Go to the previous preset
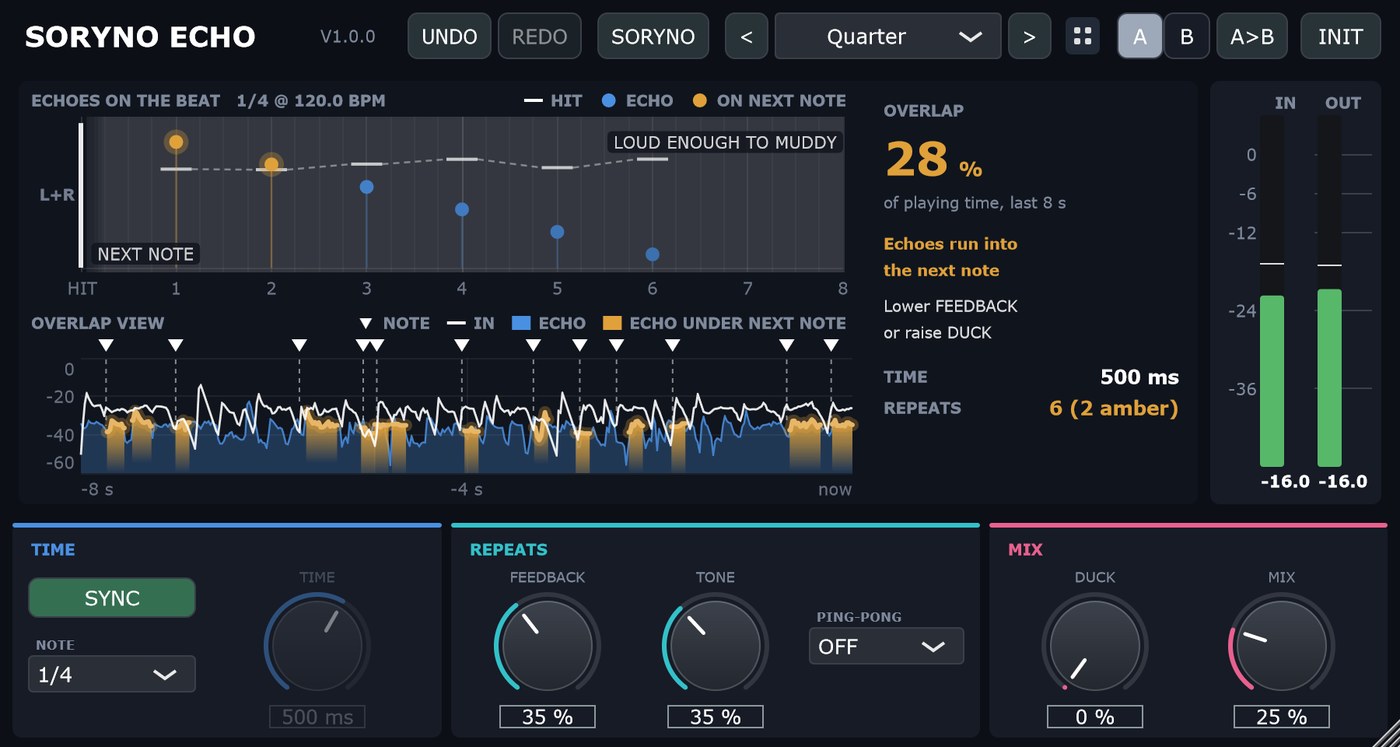 746,37
